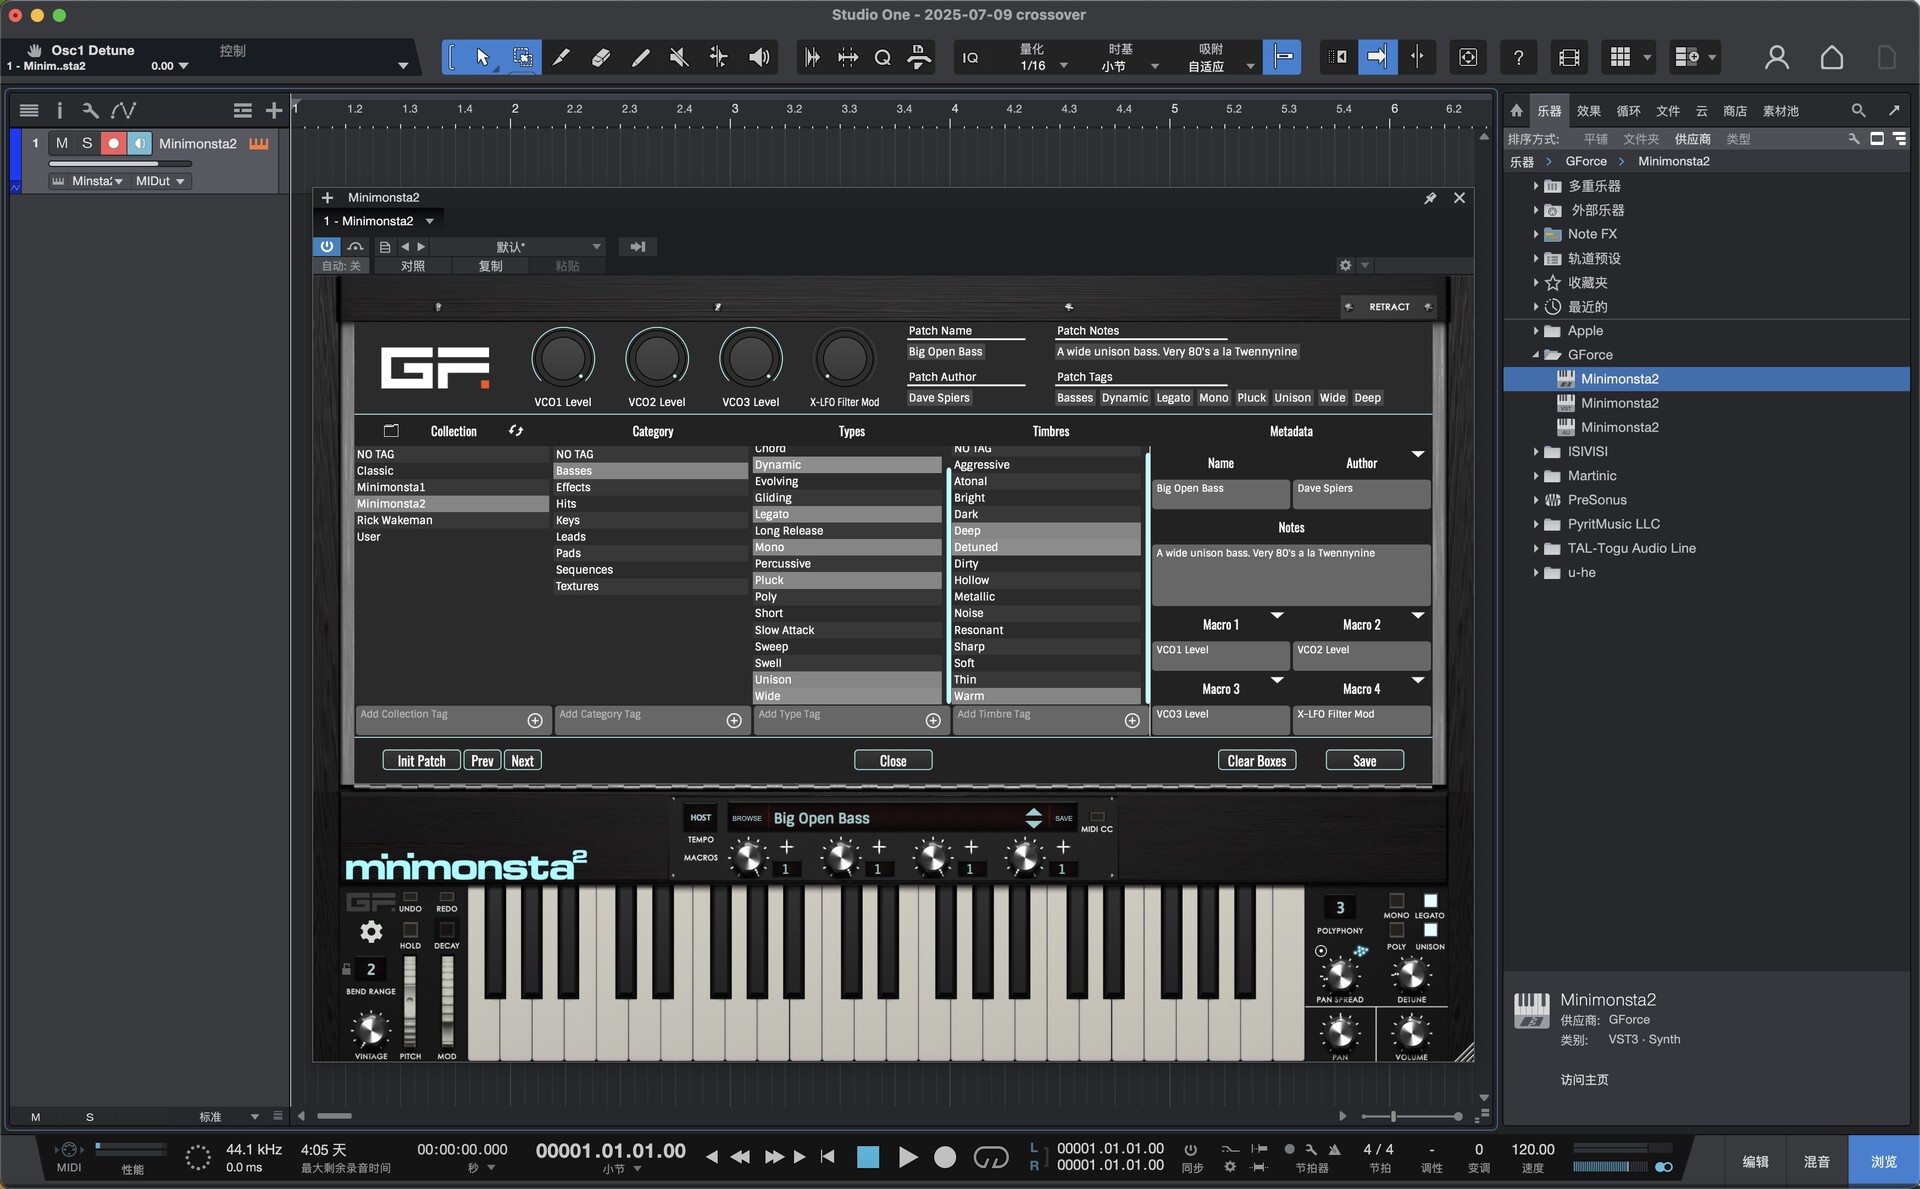Collapse the GForce folder
This screenshot has height=1189, width=1920.
pyautogui.click(x=1536, y=355)
